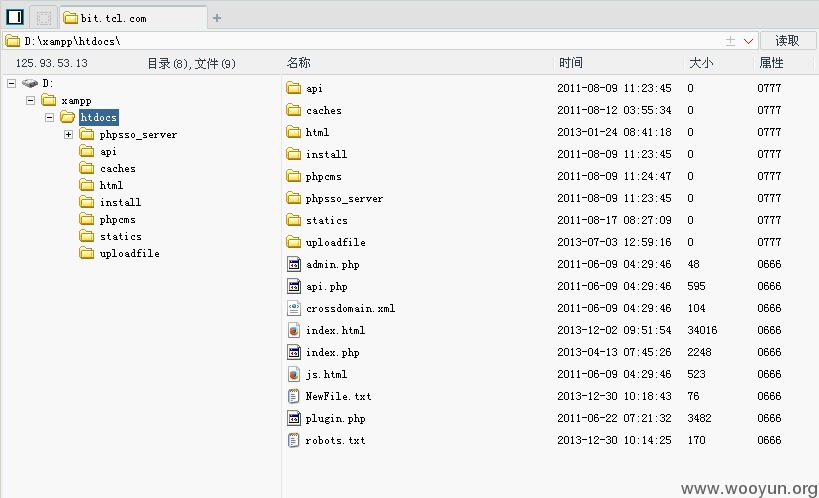Screen dimensions: 819x498
Task: Select the index.html file name
Action: 335,330
